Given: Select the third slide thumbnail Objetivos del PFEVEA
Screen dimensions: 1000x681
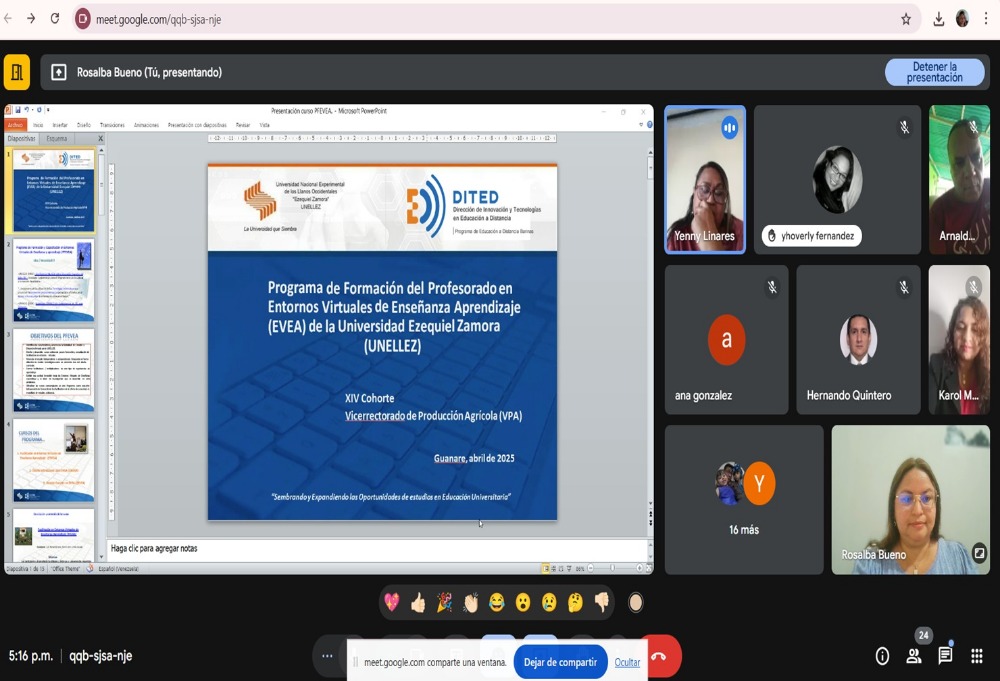Looking at the screenshot, I should 54,369.
